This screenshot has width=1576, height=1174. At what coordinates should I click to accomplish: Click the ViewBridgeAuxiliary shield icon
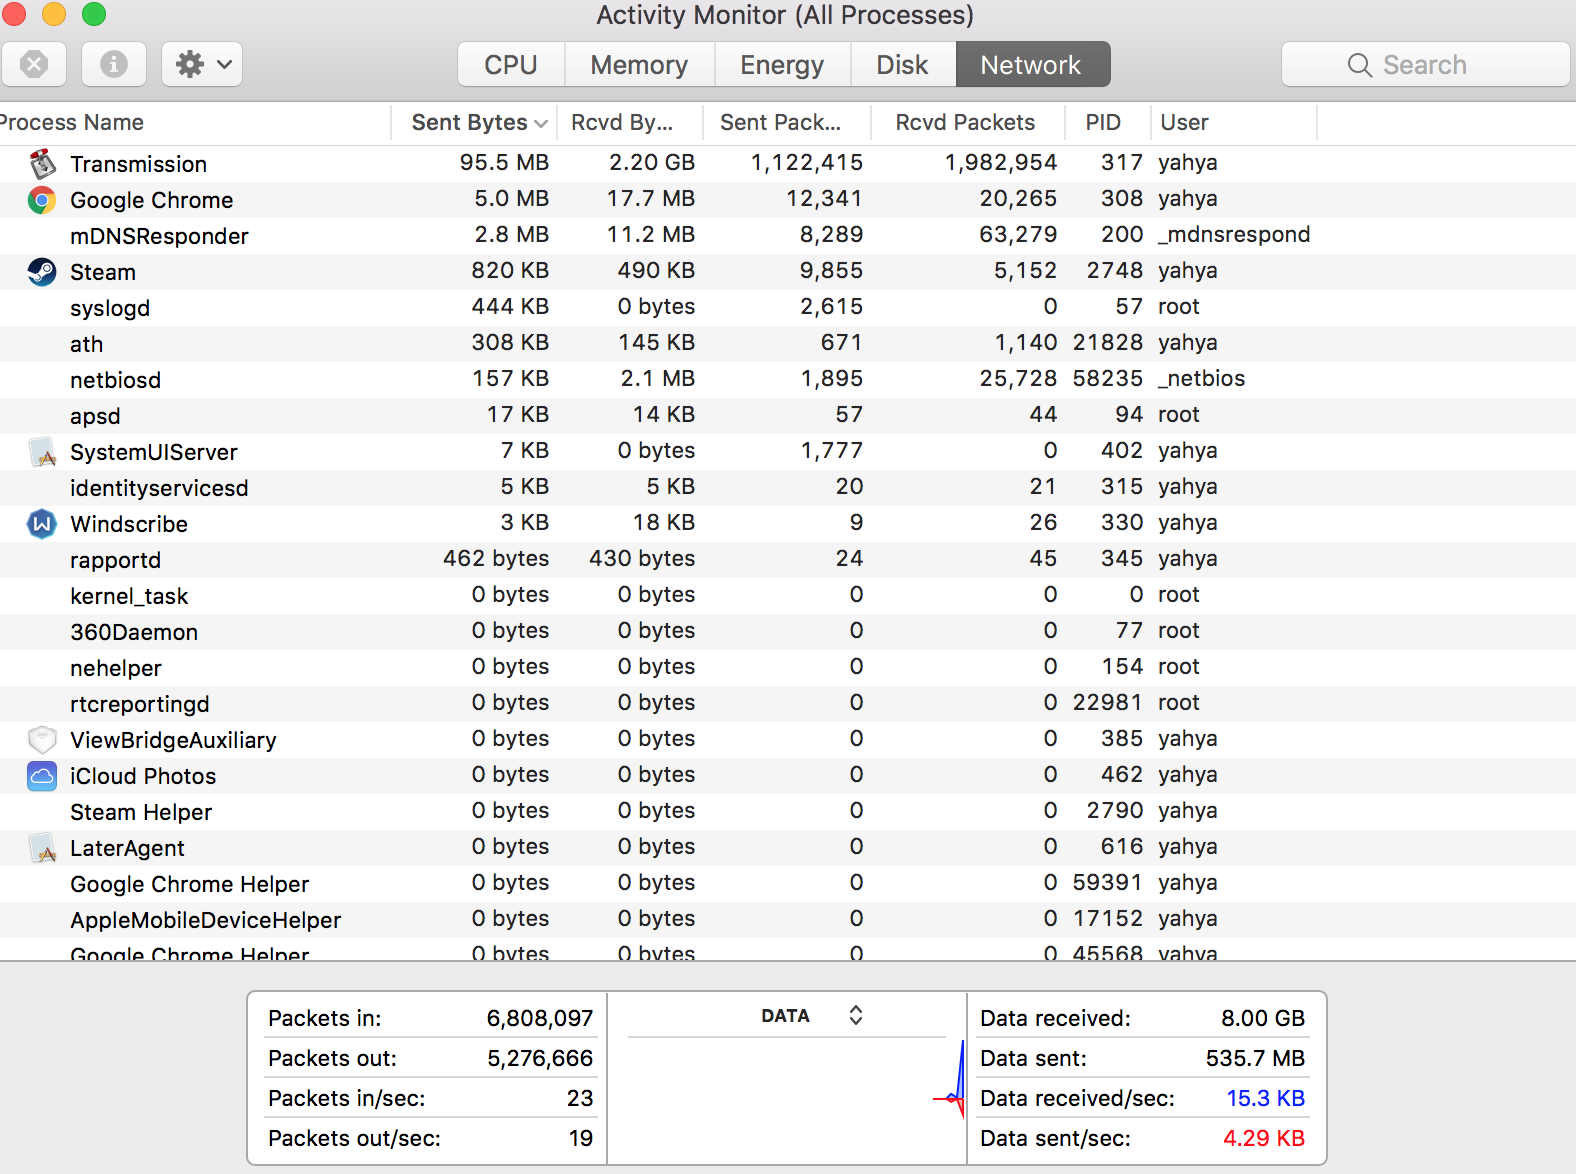click(x=42, y=740)
